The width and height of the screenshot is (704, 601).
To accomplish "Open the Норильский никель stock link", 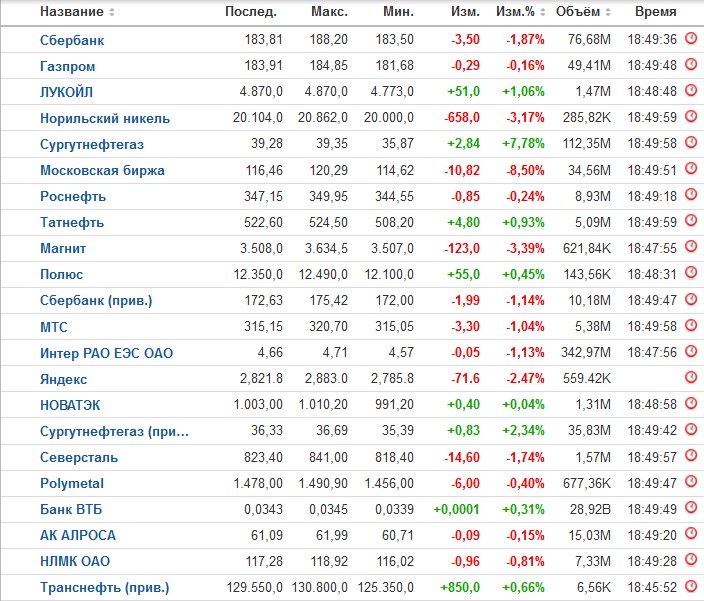I will [105, 118].
